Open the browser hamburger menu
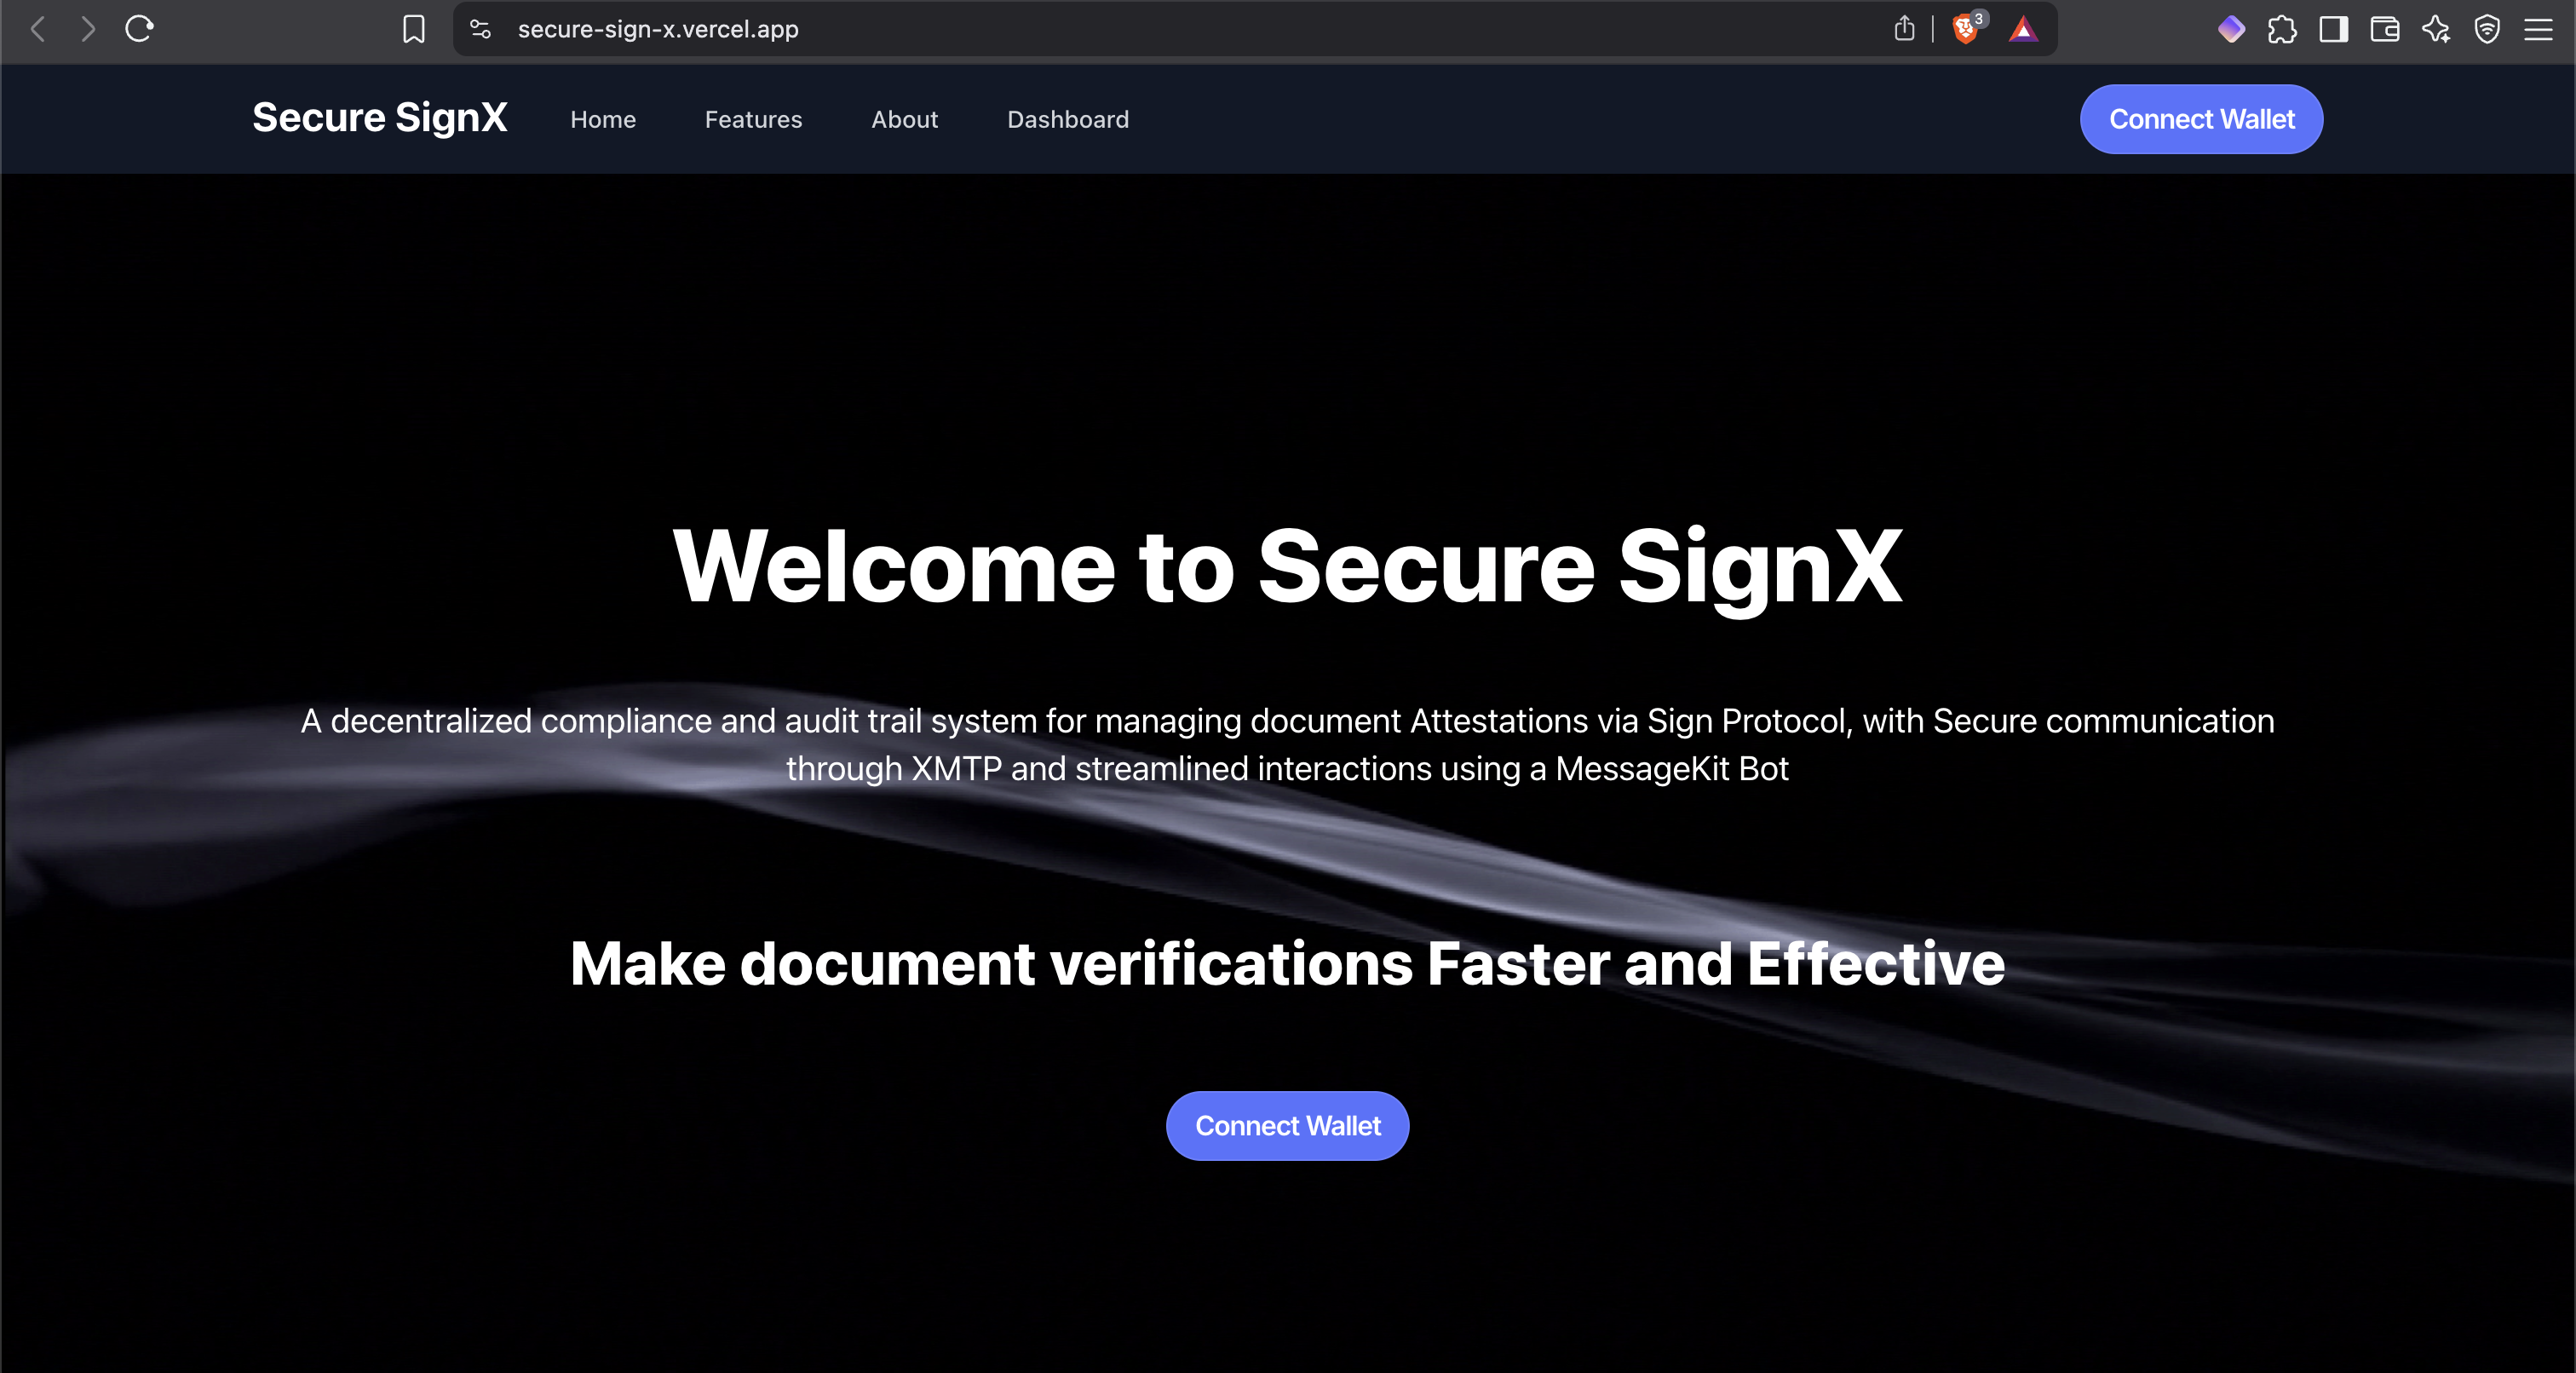The image size is (2576, 1373). [x=2538, y=29]
